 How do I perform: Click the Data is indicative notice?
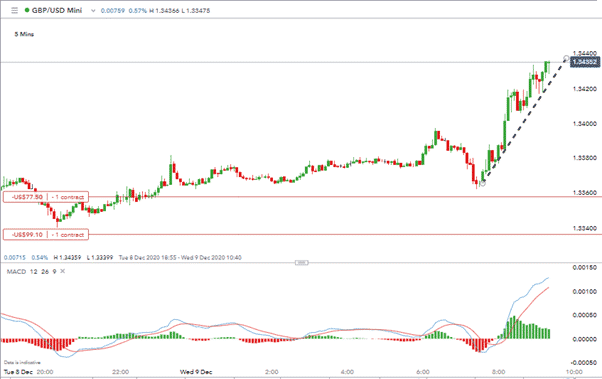pyautogui.click(x=22, y=362)
